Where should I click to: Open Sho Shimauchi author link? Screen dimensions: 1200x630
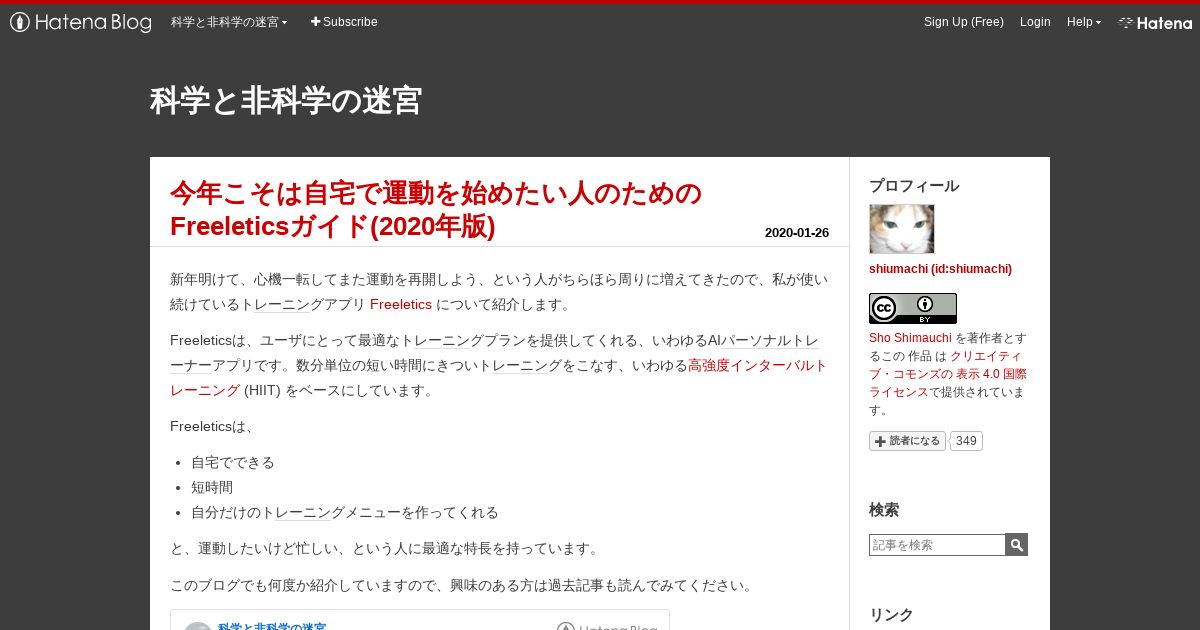(x=910, y=338)
